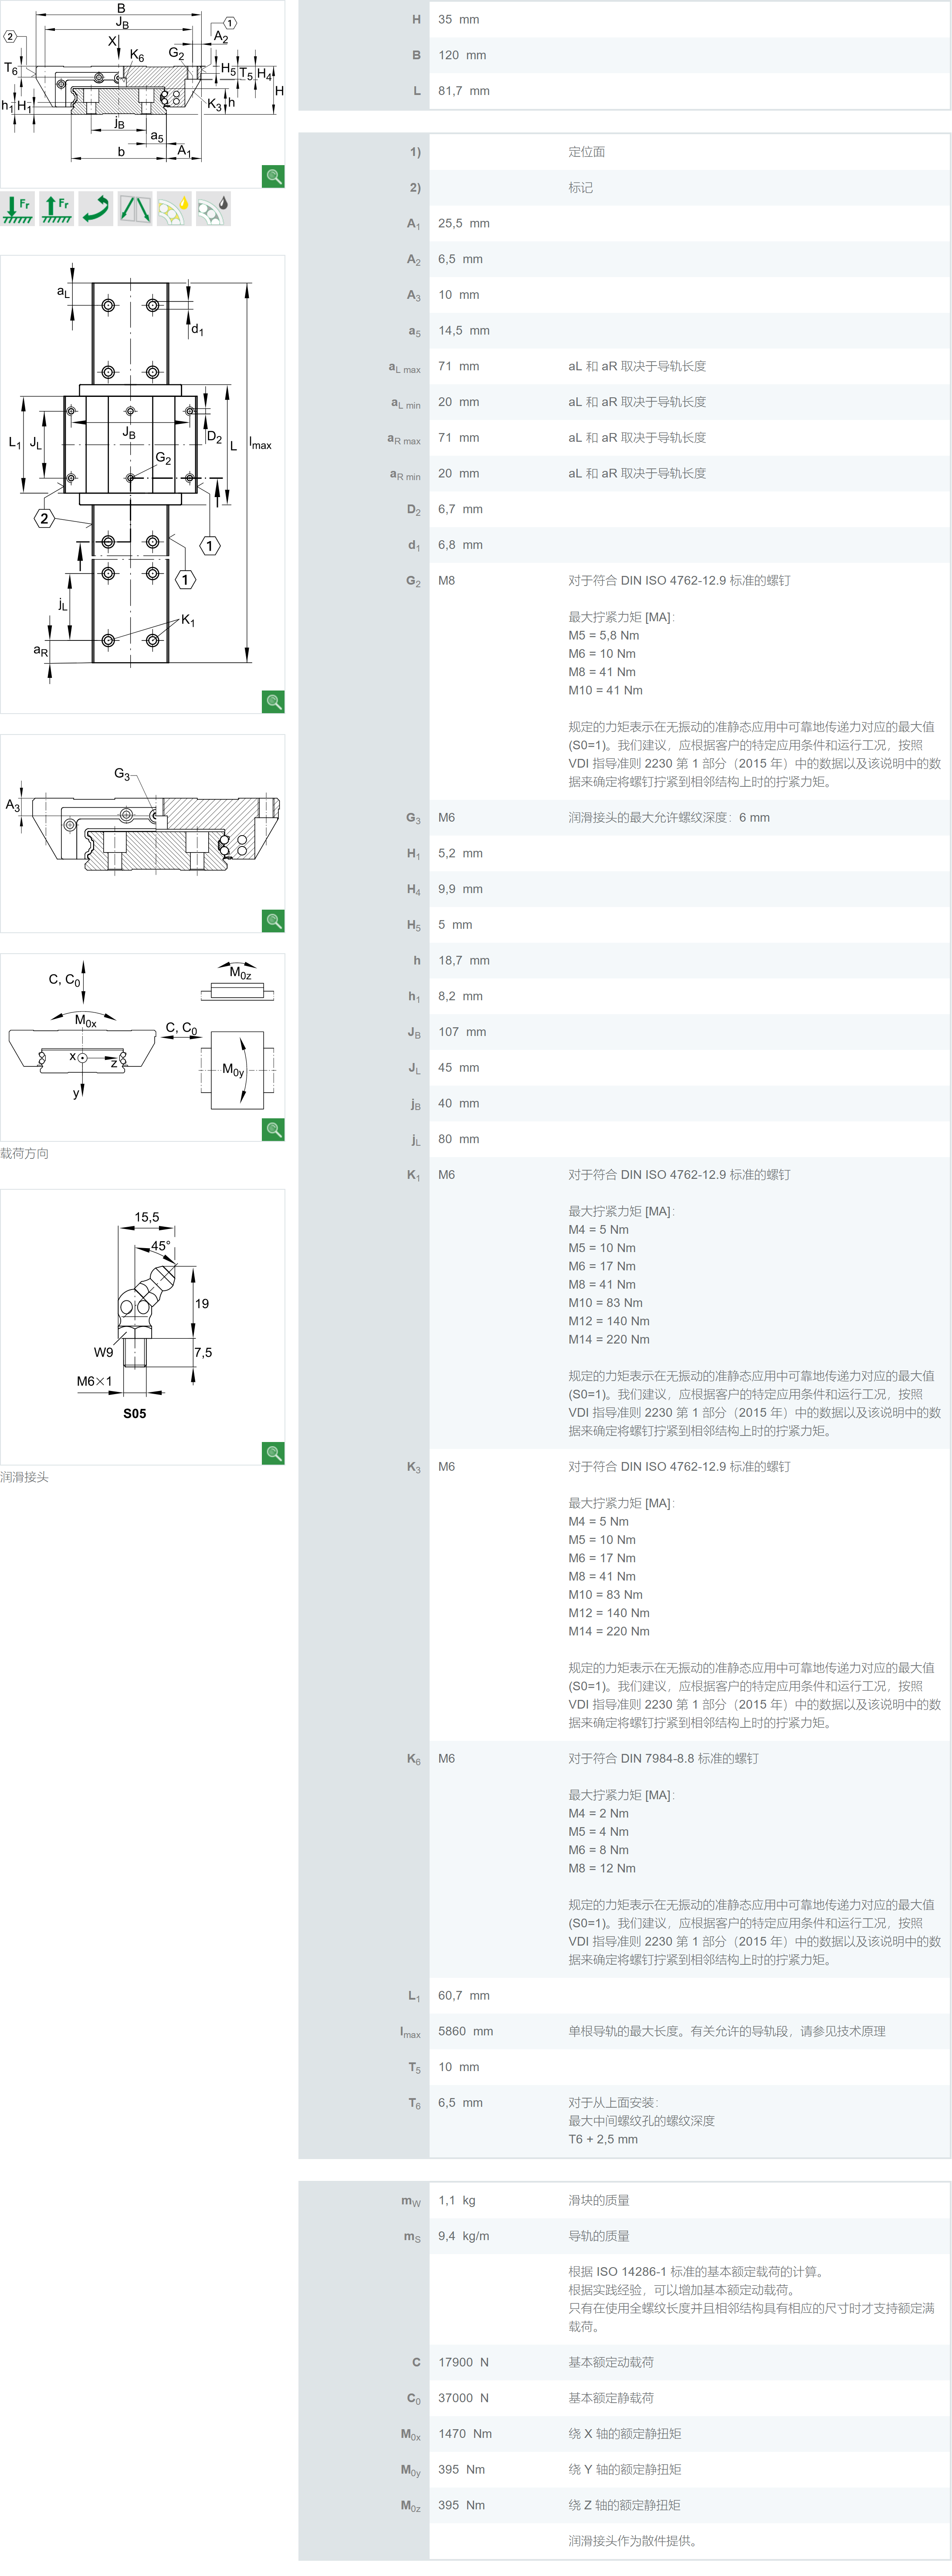Magnify the G3 lubrication cross-section drawing
This screenshot has width=952, height=2576.
point(273,920)
